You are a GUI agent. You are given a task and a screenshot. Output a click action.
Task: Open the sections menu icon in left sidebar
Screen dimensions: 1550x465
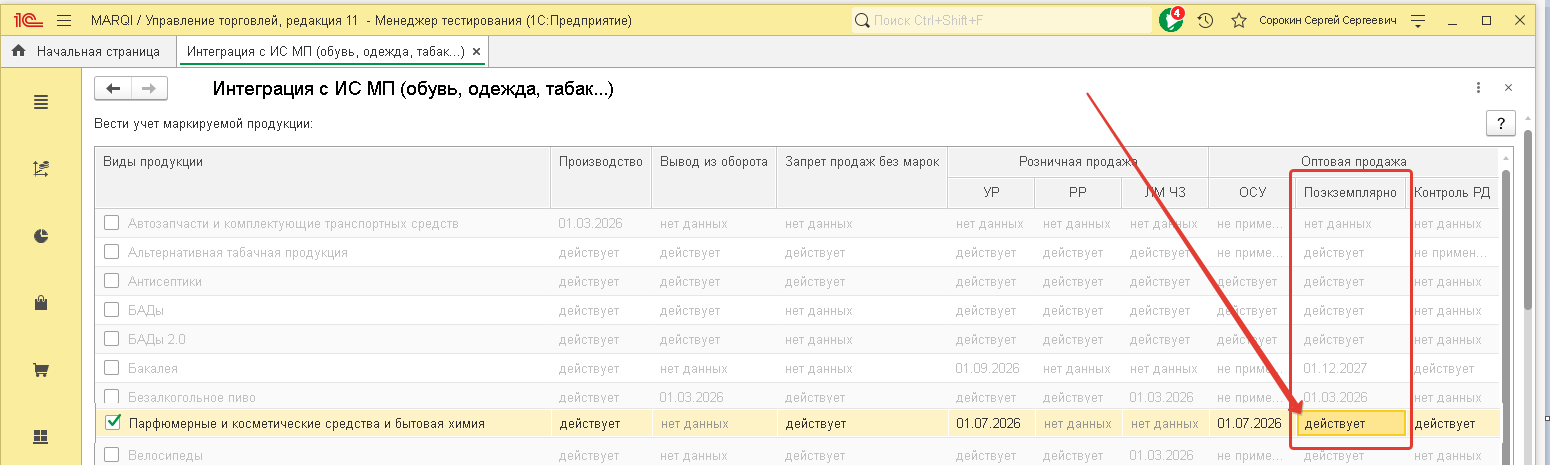click(41, 101)
